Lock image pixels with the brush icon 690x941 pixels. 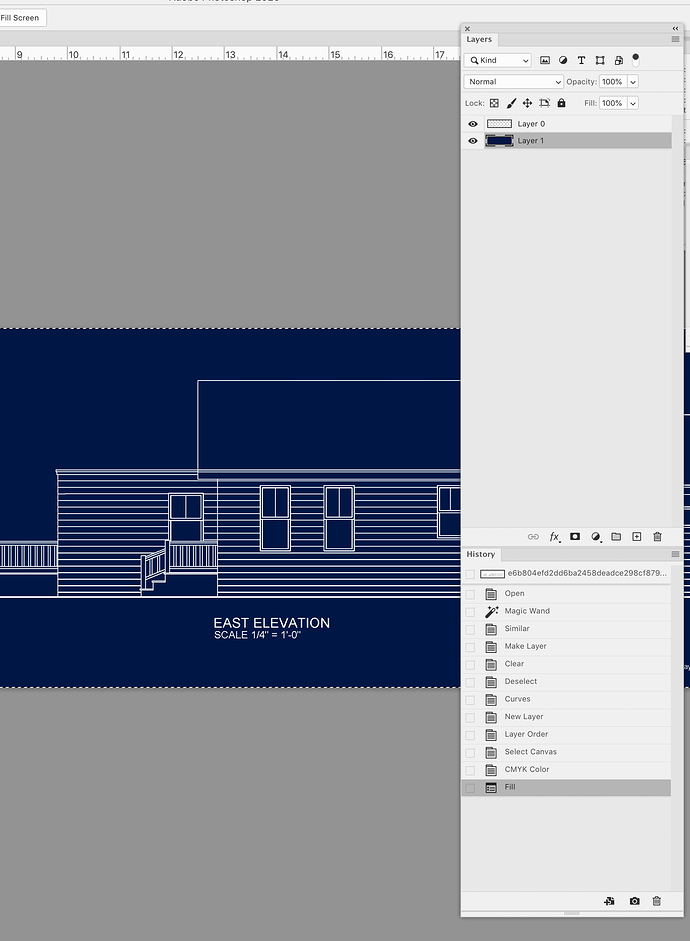[511, 103]
